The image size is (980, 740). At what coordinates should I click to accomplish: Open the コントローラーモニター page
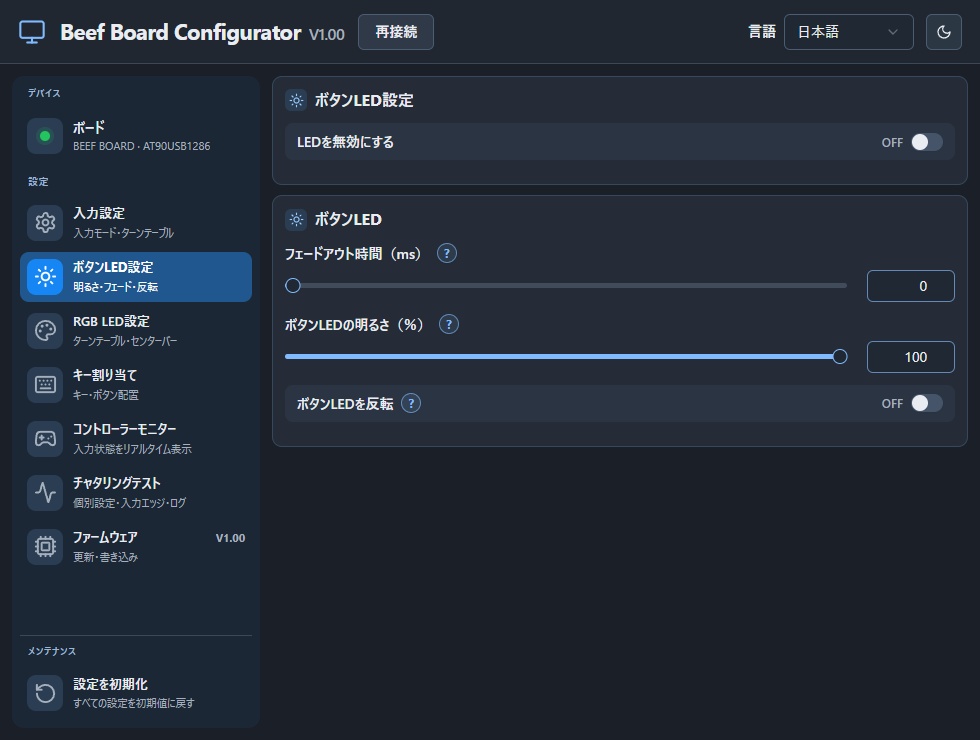coord(136,439)
